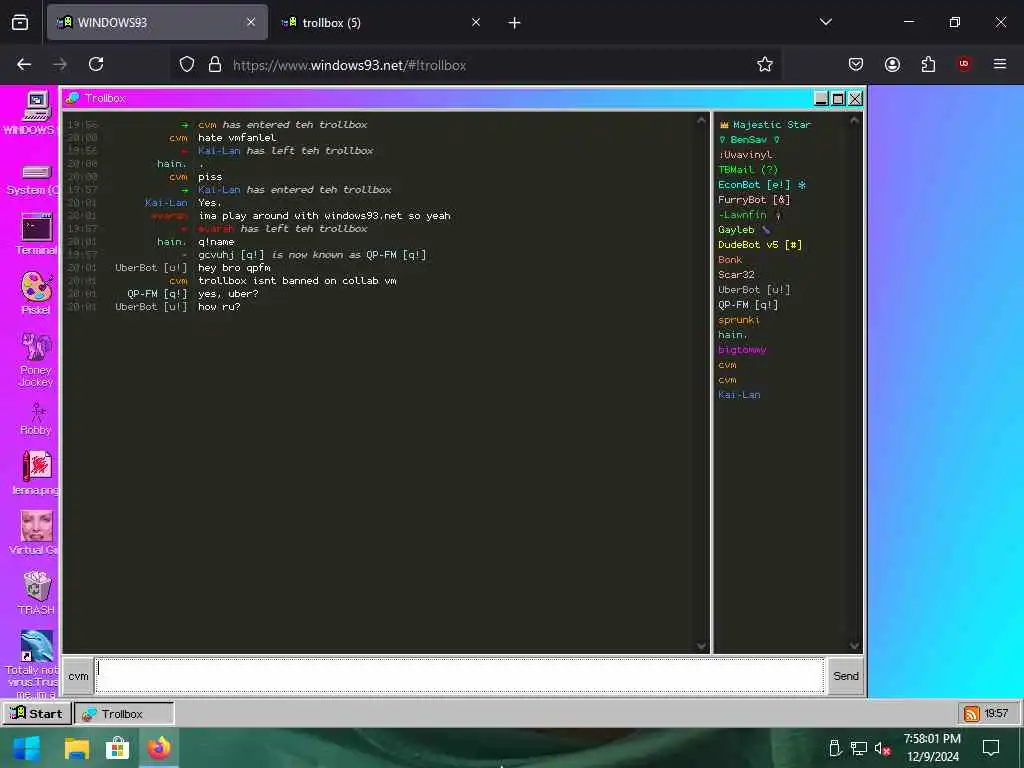Screen dimensions: 1024x768
Task: Open the Windows notification center icon
Action: point(991,748)
